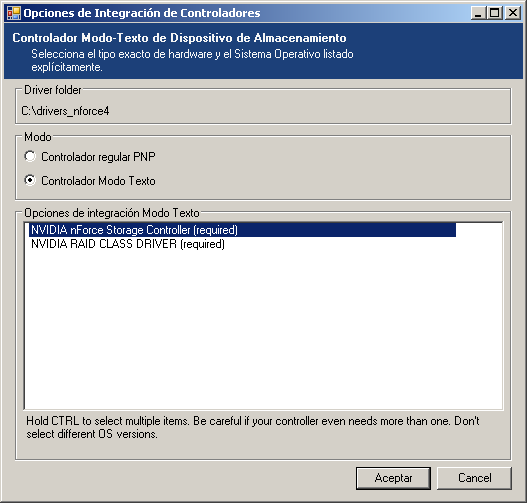Click the window title bar text
Image resolution: width=527 pixels, height=503 pixels.
pos(142,13)
